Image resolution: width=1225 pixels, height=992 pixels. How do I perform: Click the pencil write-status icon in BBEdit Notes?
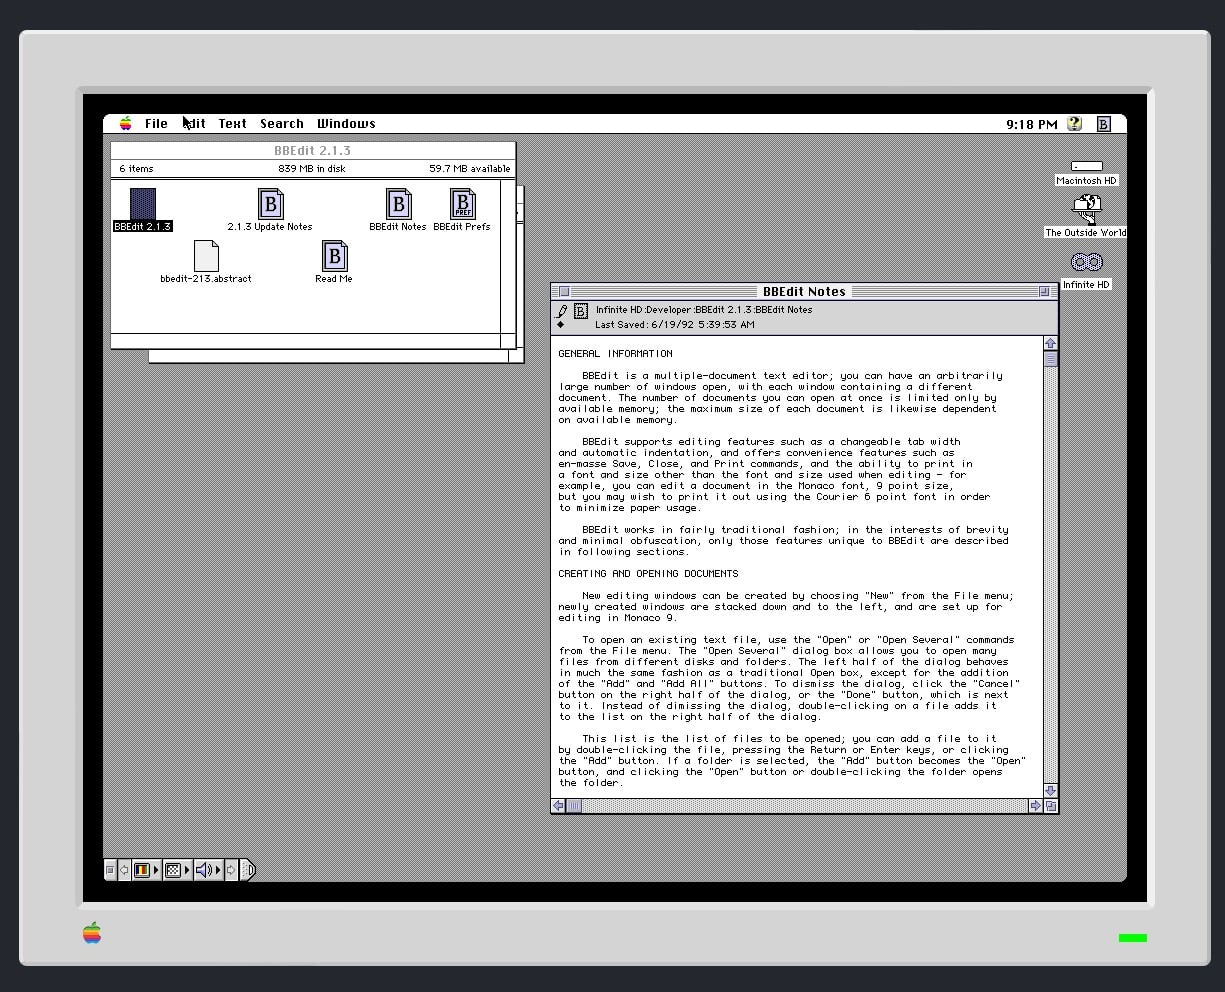click(562, 311)
